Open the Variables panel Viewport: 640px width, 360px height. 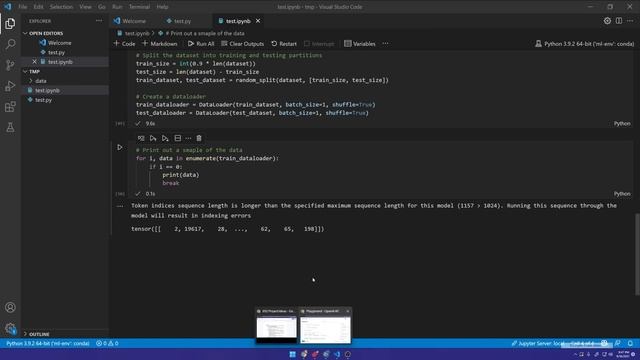(360, 44)
